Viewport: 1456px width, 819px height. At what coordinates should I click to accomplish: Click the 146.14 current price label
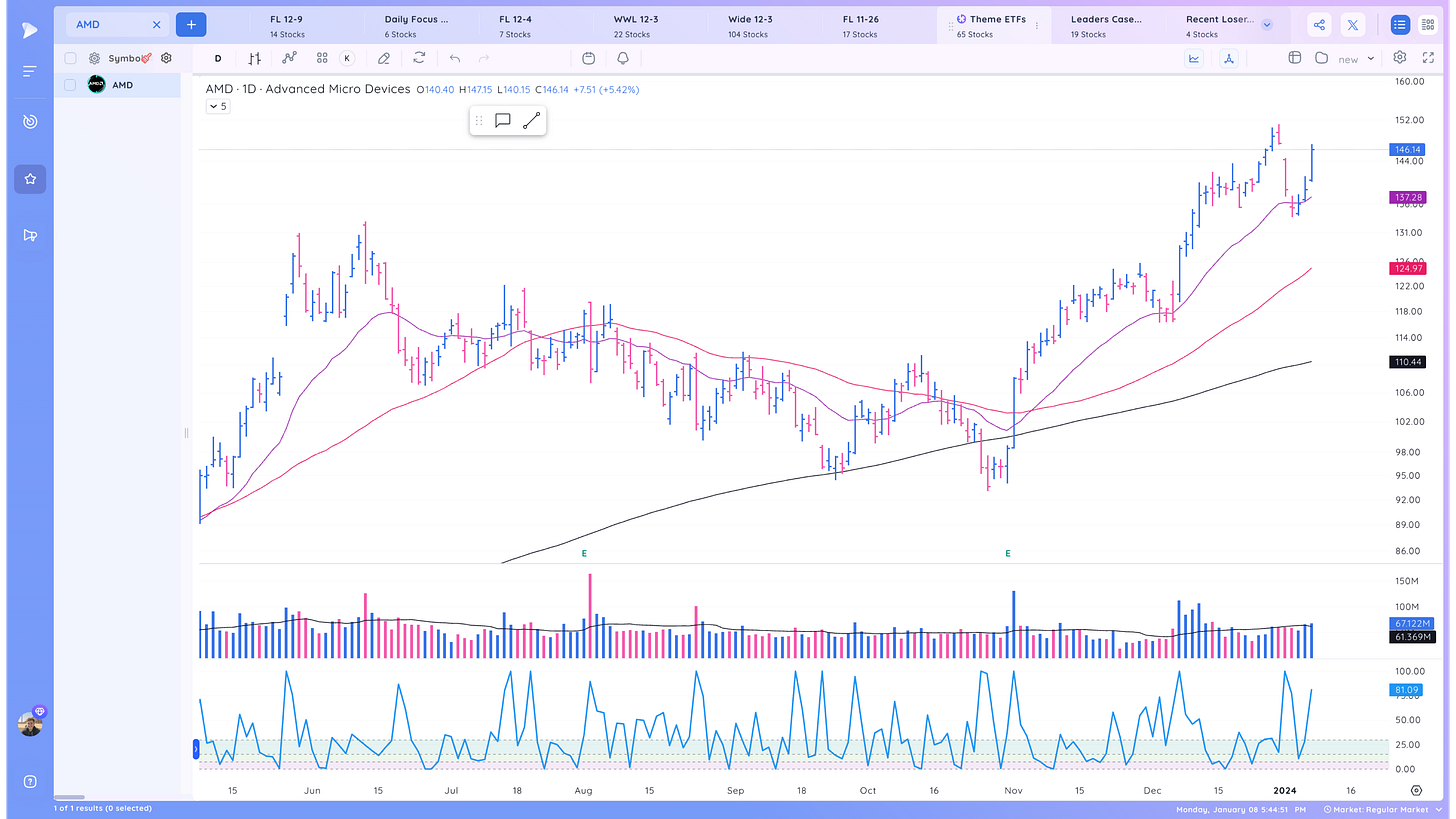[1408, 150]
